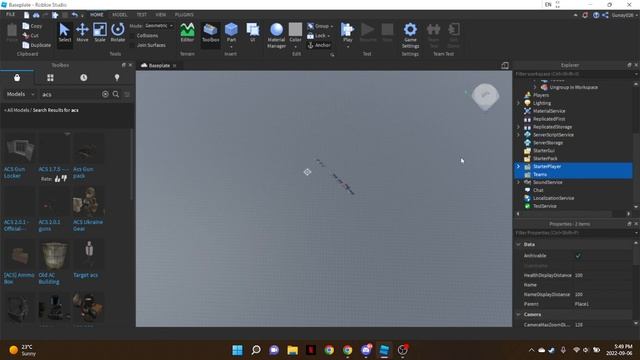Activate the Rotate tool
640x360 pixels.
118,33
